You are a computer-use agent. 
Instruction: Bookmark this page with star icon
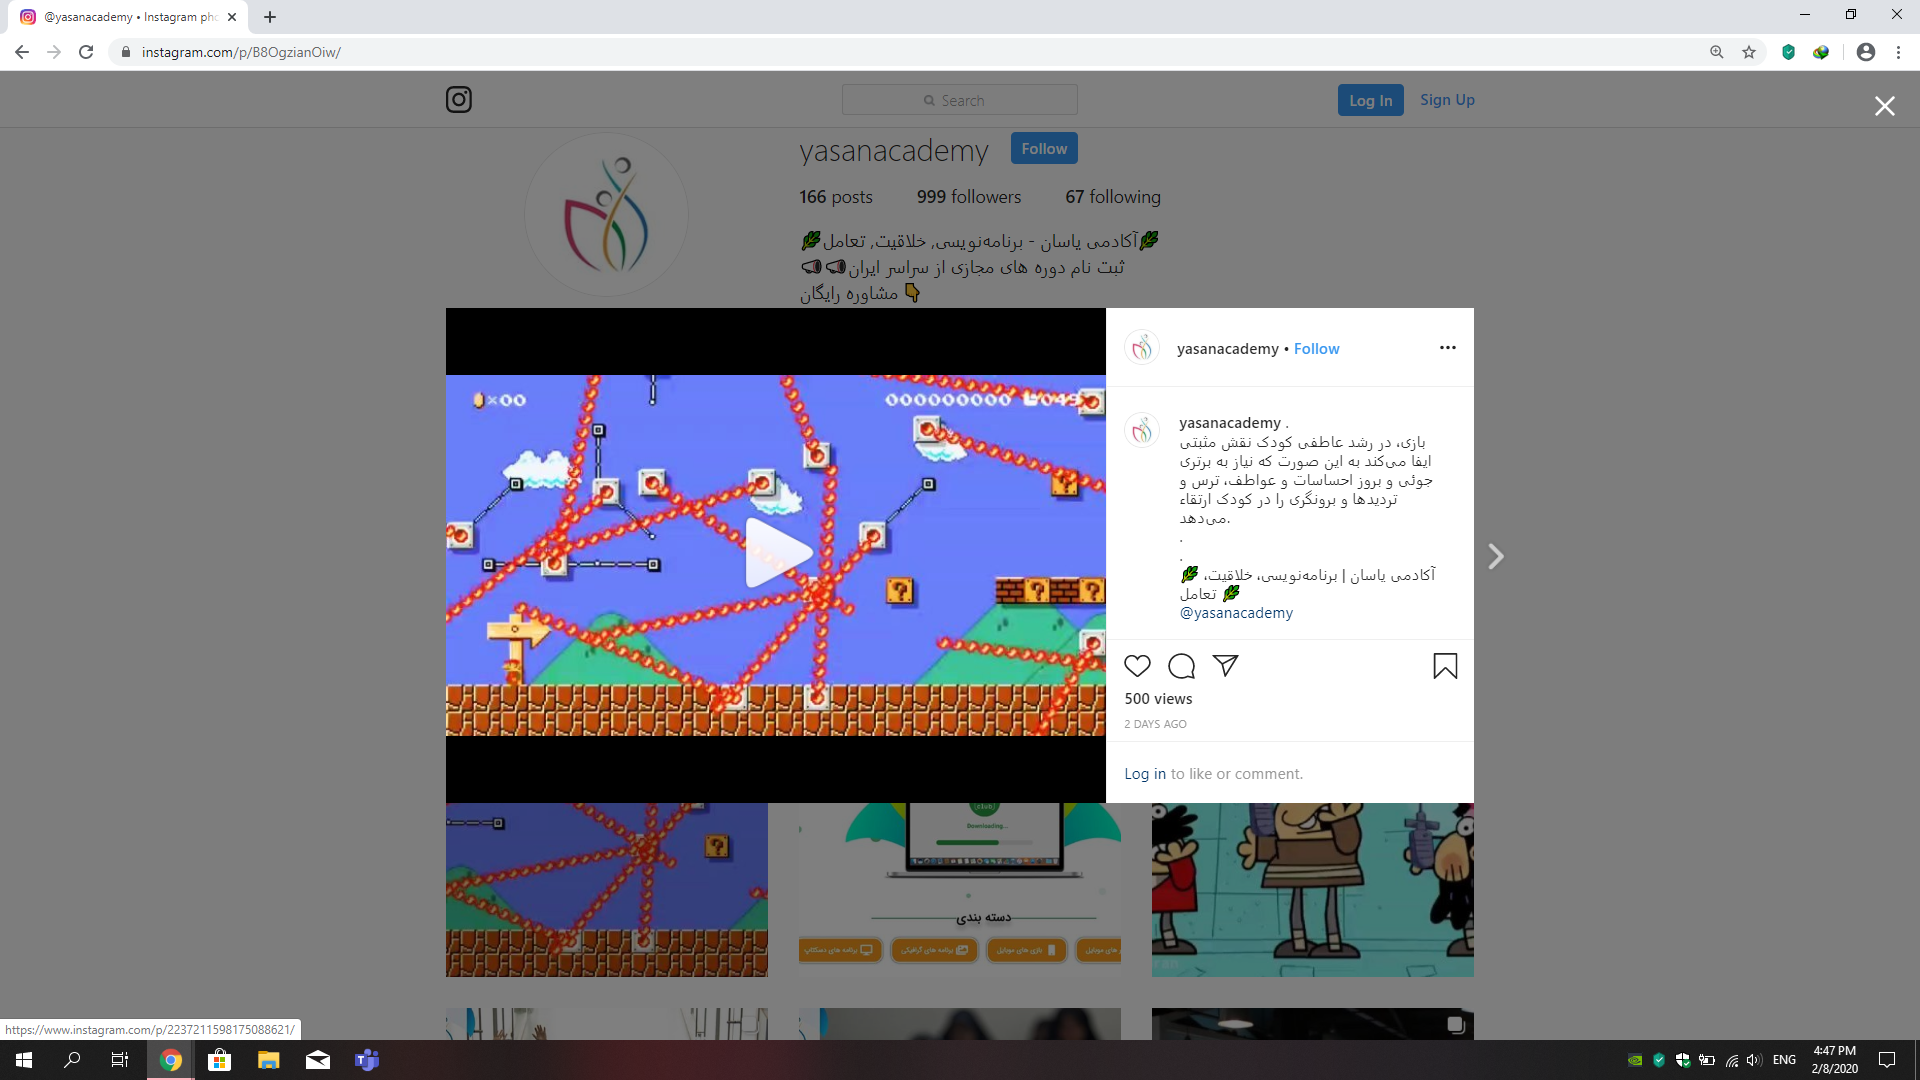1749,52
